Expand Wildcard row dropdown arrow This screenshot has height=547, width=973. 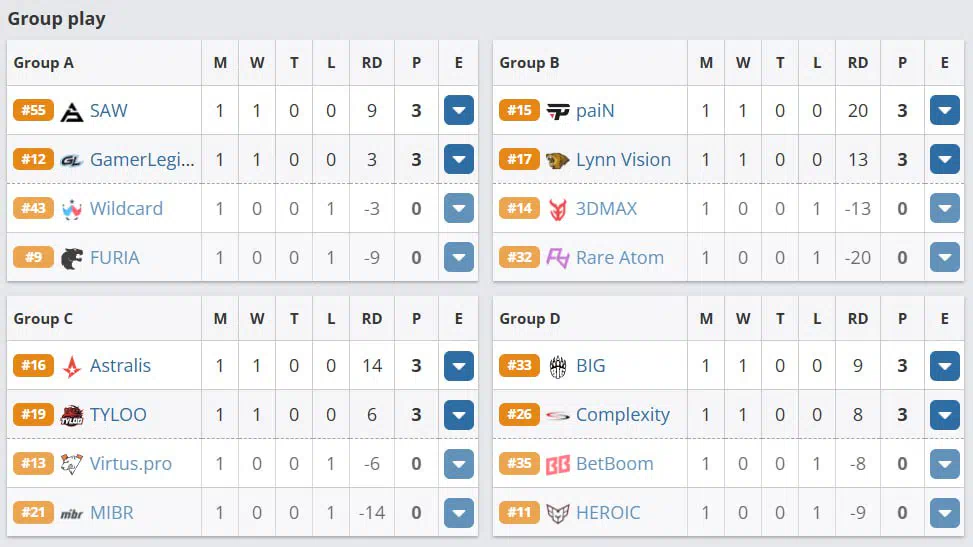(x=459, y=209)
